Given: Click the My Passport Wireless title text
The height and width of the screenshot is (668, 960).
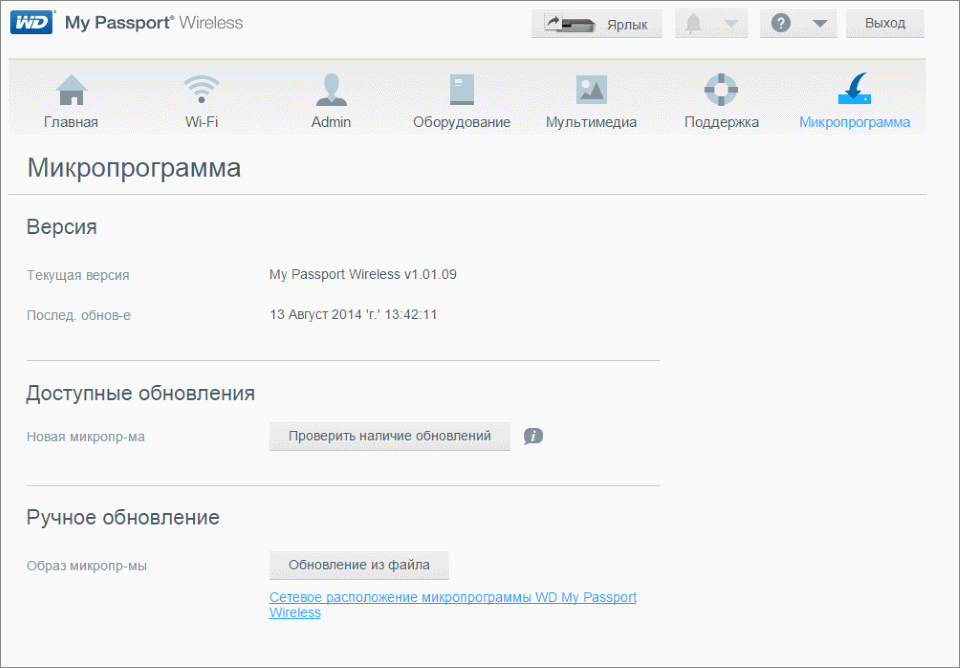Looking at the screenshot, I should (153, 22).
